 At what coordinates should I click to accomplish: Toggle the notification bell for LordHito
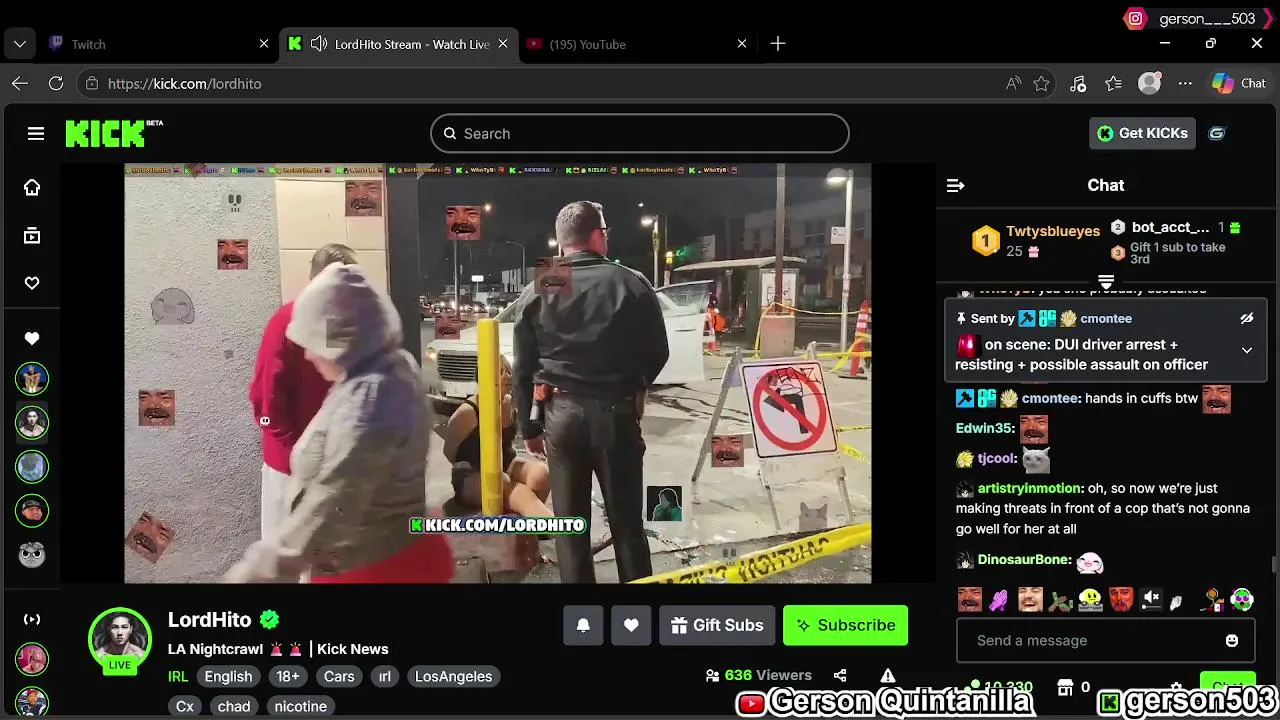pos(583,625)
